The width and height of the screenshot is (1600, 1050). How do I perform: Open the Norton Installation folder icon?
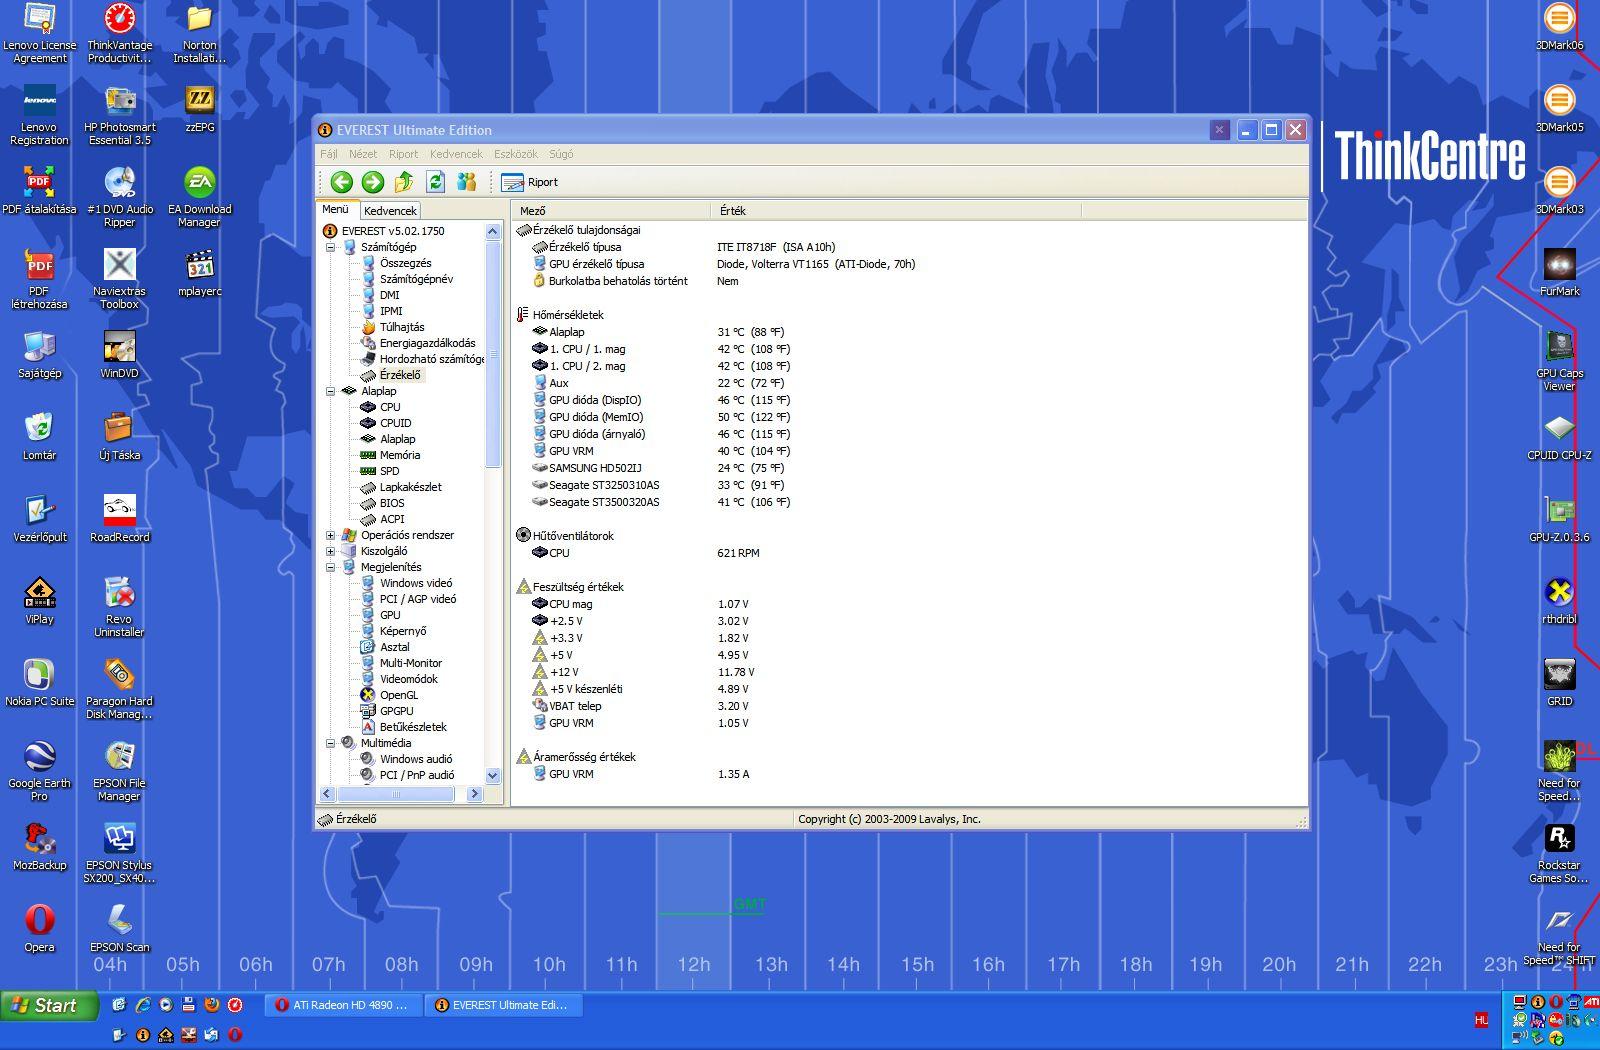point(200,33)
